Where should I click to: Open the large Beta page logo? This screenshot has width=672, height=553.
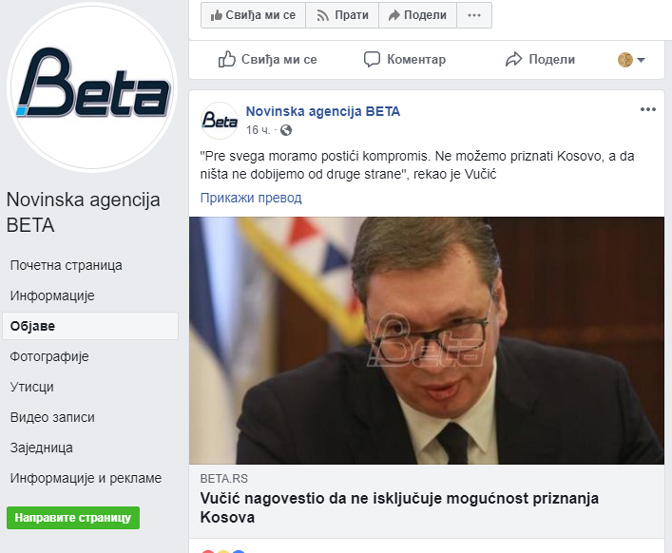click(92, 87)
